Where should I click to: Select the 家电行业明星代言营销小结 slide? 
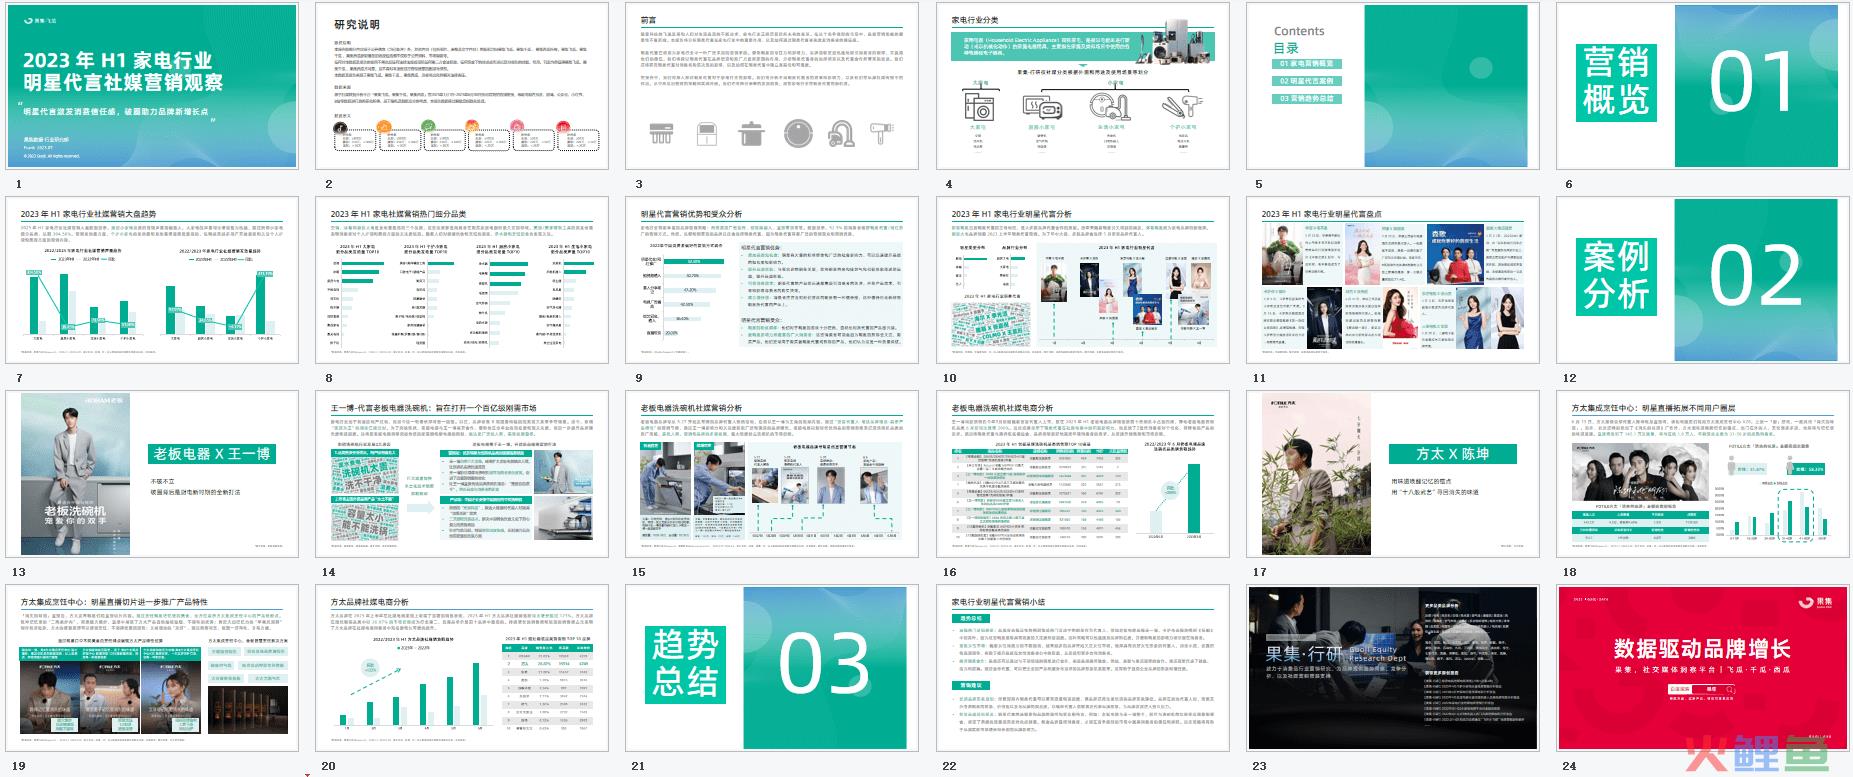point(1083,668)
